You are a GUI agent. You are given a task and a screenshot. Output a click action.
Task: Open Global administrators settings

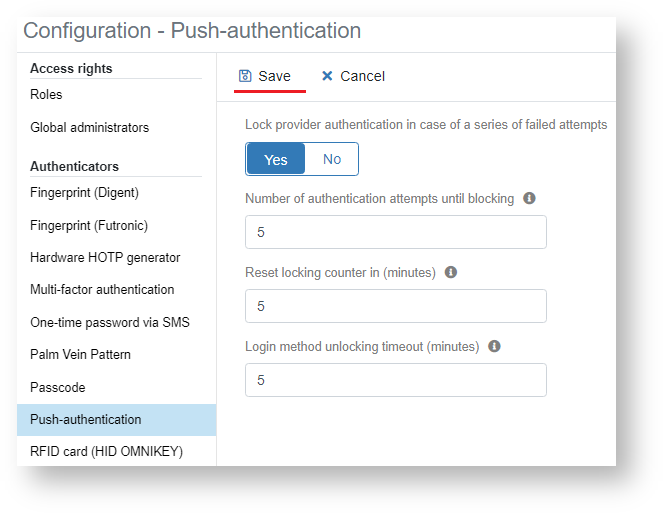(x=89, y=128)
